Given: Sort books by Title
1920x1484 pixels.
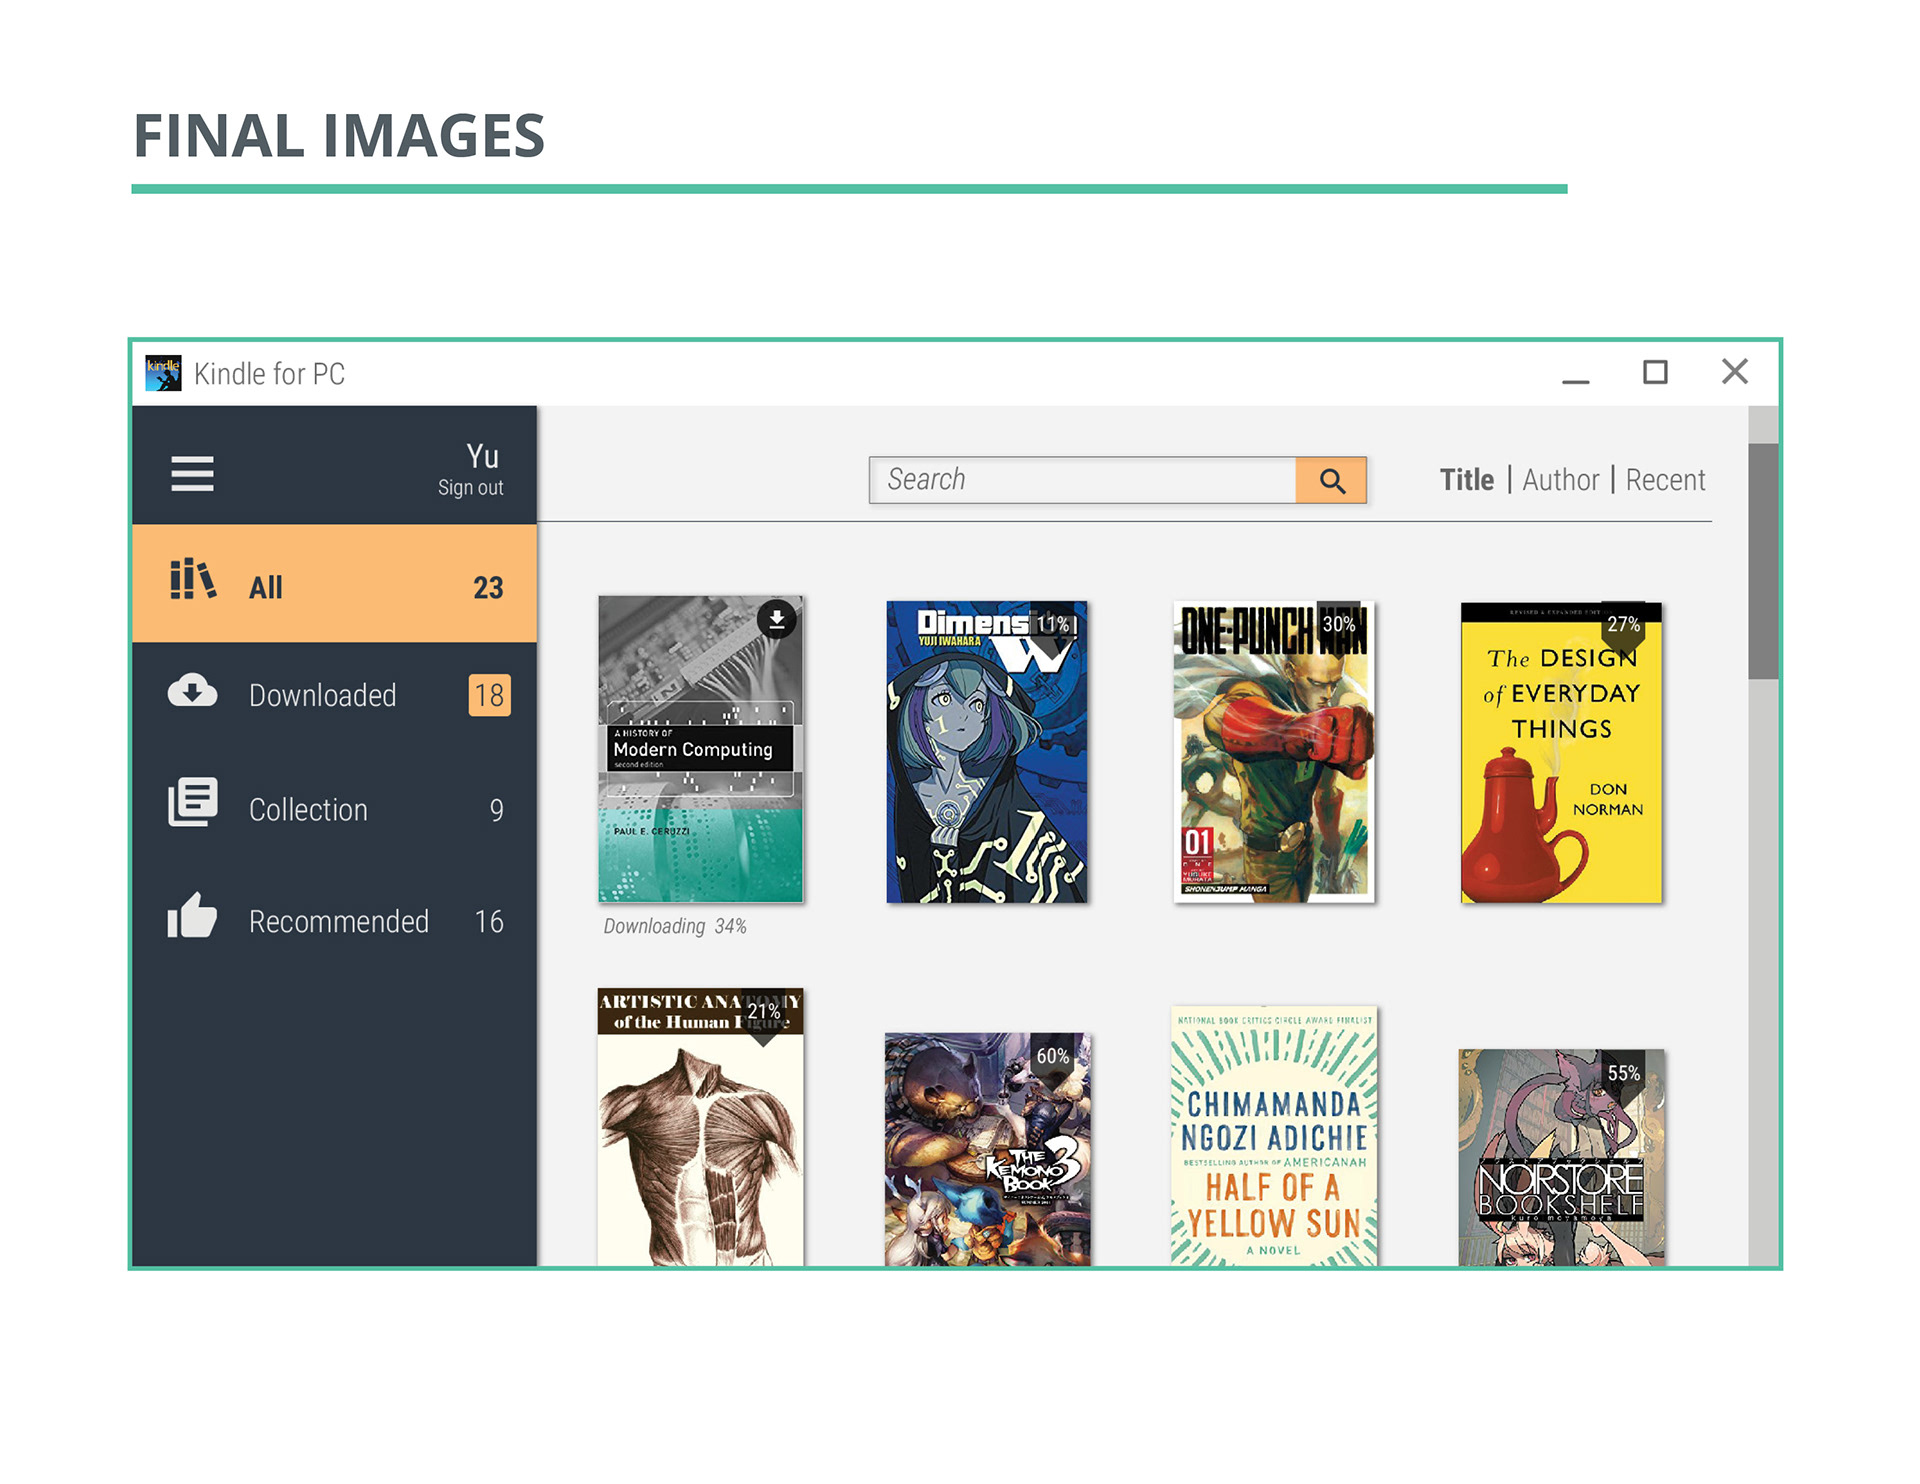Looking at the screenshot, I should tap(1466, 480).
